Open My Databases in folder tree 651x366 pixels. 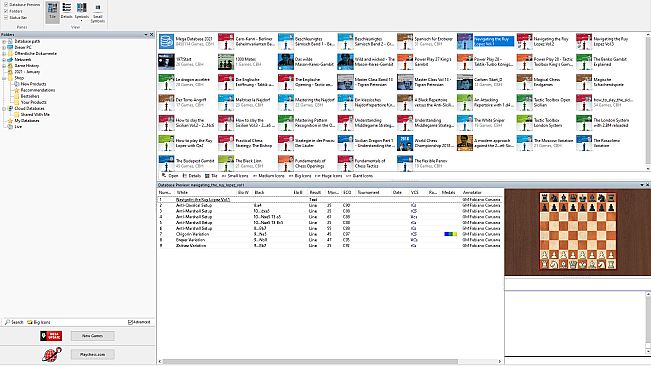coord(27,120)
